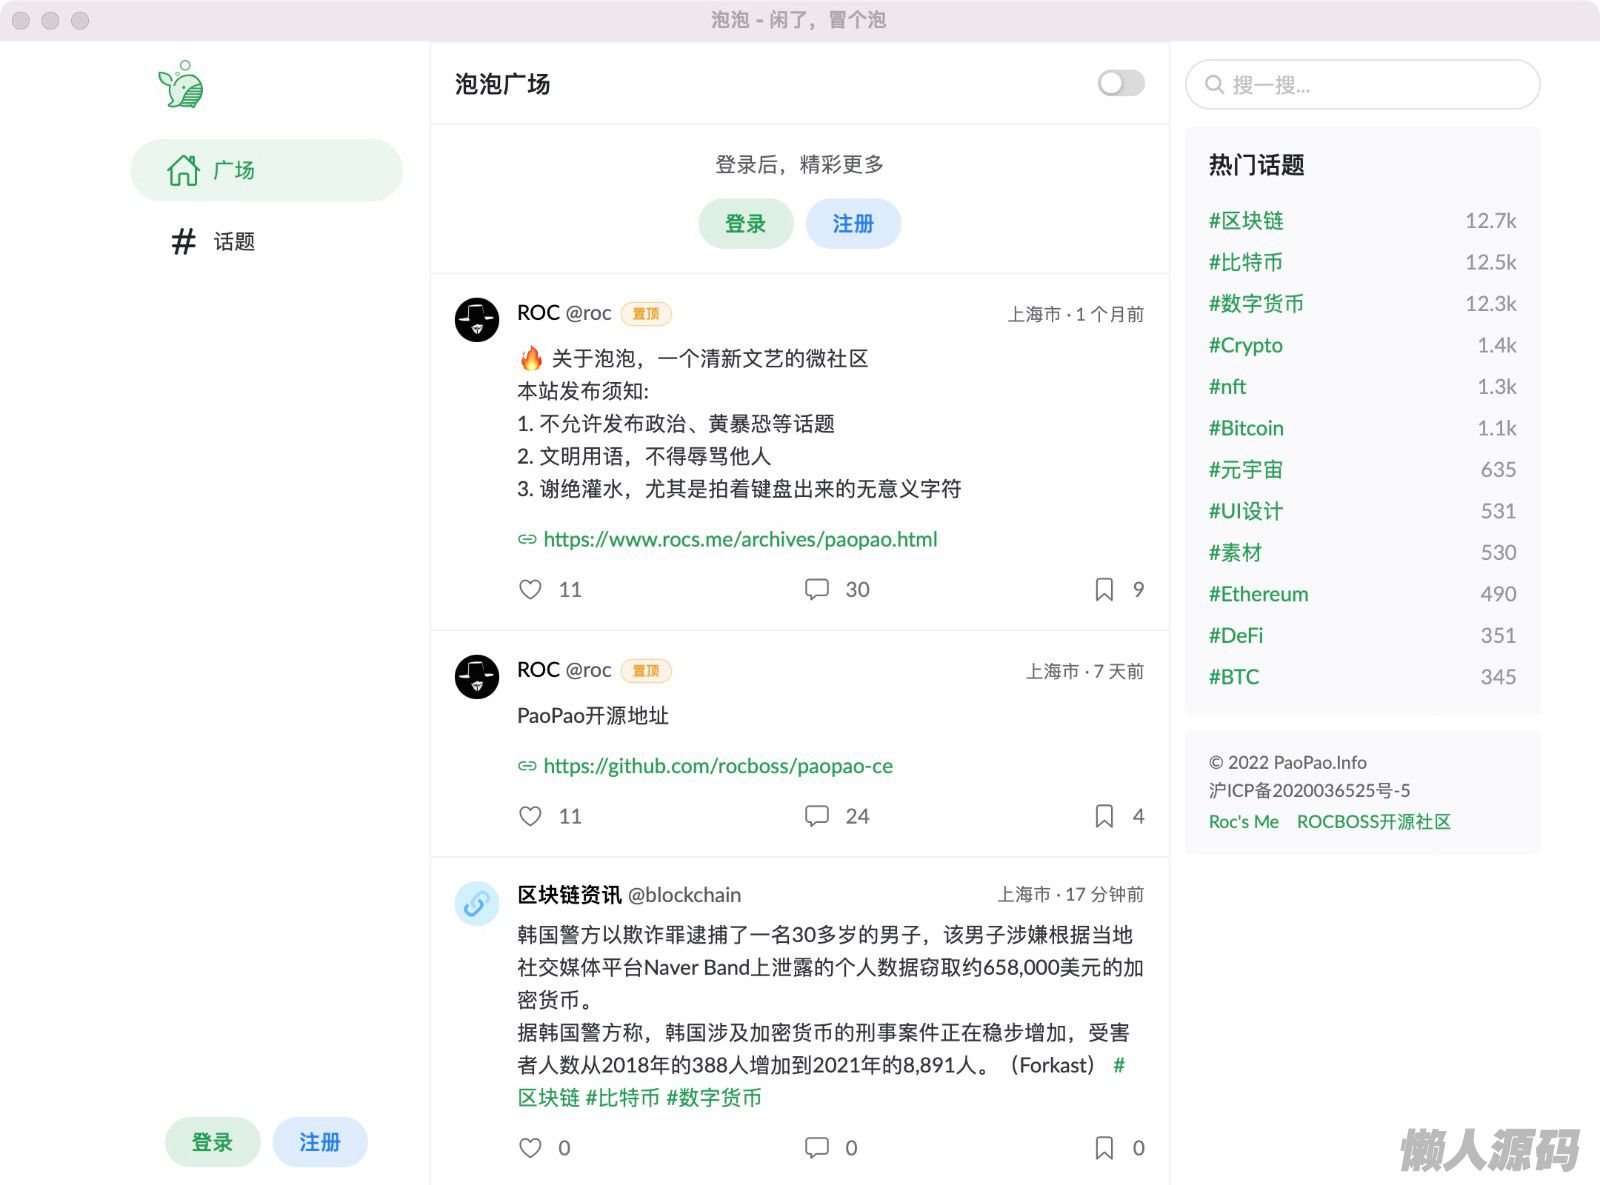Screen dimensions: 1600x1185
Task: Bookmark the first pinned ROC post
Action: tap(1104, 590)
